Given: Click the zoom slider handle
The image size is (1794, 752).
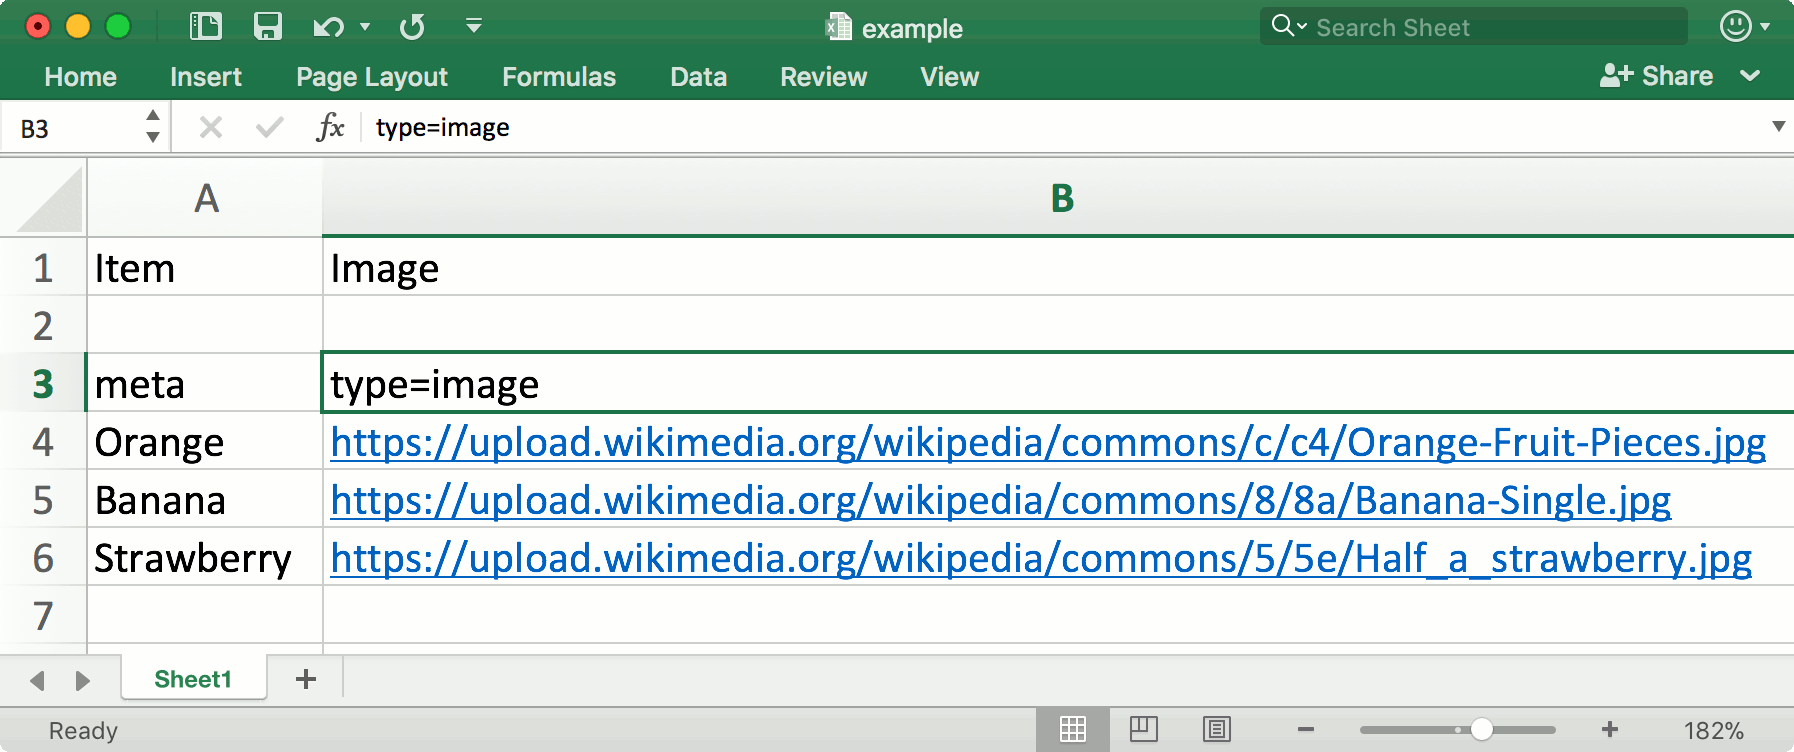Looking at the screenshot, I should pos(1482,729).
